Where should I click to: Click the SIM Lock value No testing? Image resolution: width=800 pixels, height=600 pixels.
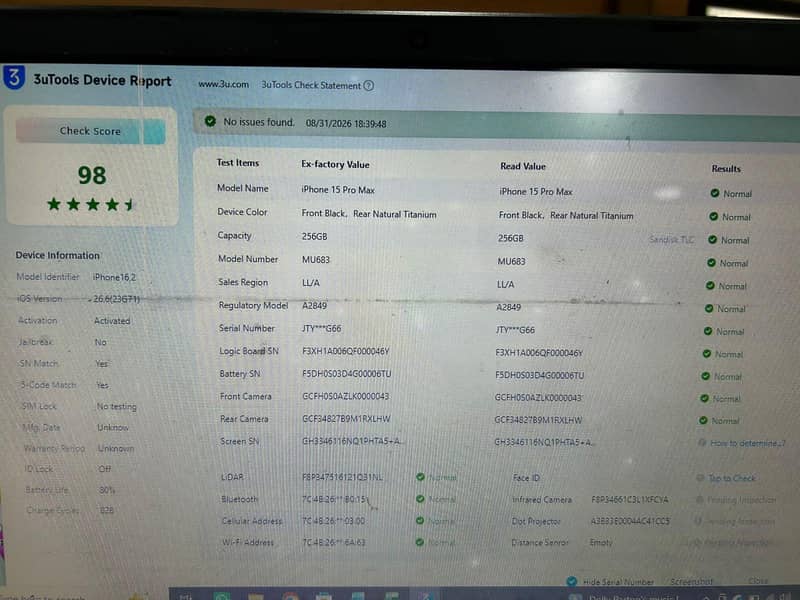[116, 407]
